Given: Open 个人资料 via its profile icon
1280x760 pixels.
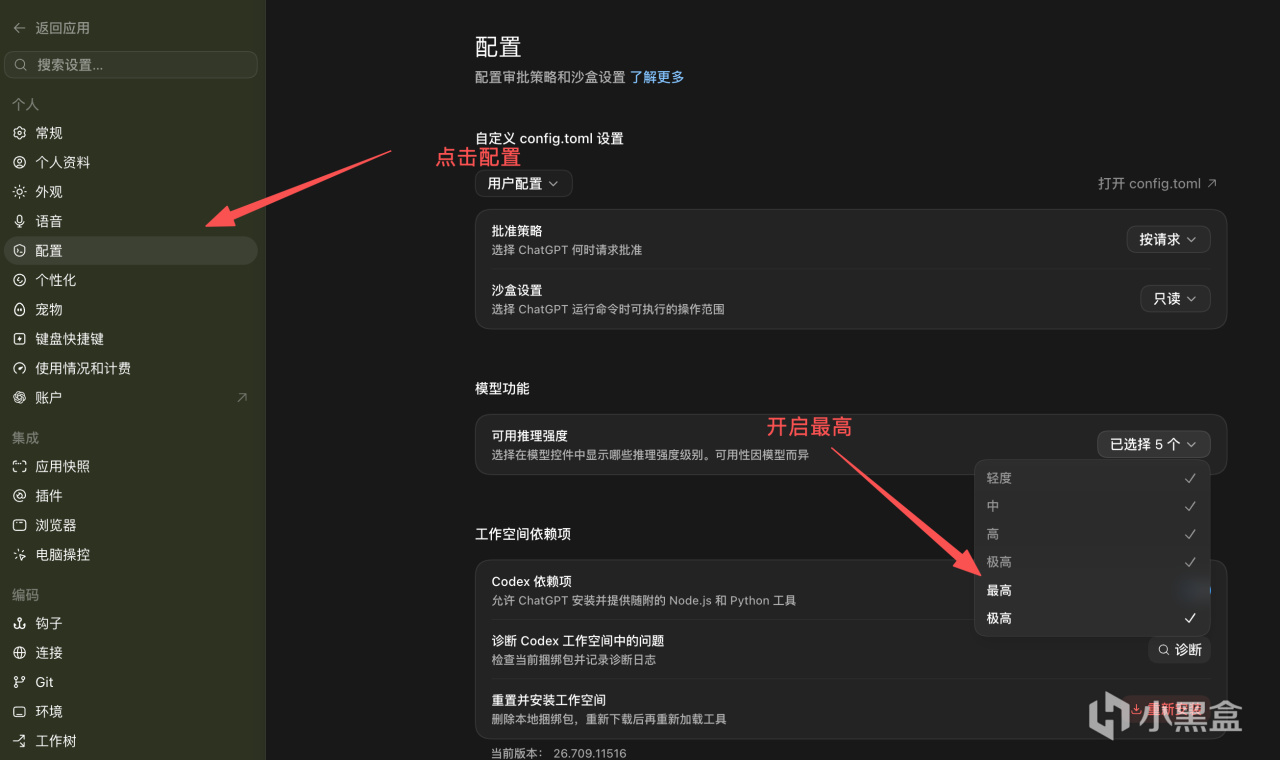Looking at the screenshot, I should tap(19, 162).
